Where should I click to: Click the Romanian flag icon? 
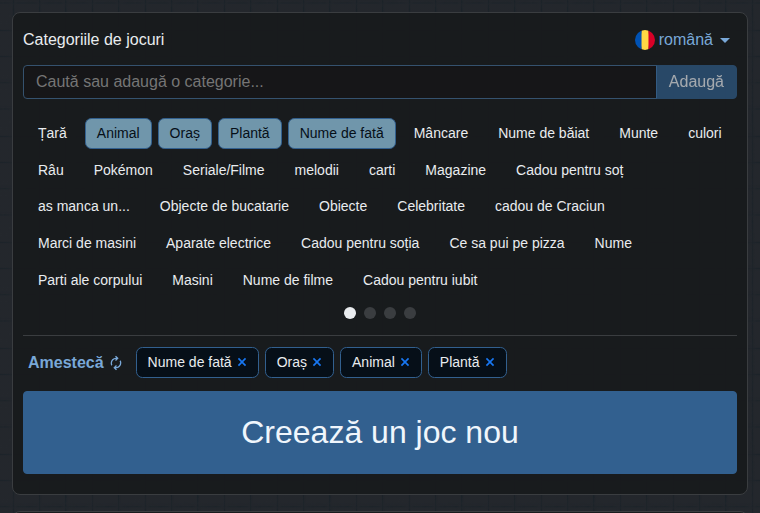(645, 40)
